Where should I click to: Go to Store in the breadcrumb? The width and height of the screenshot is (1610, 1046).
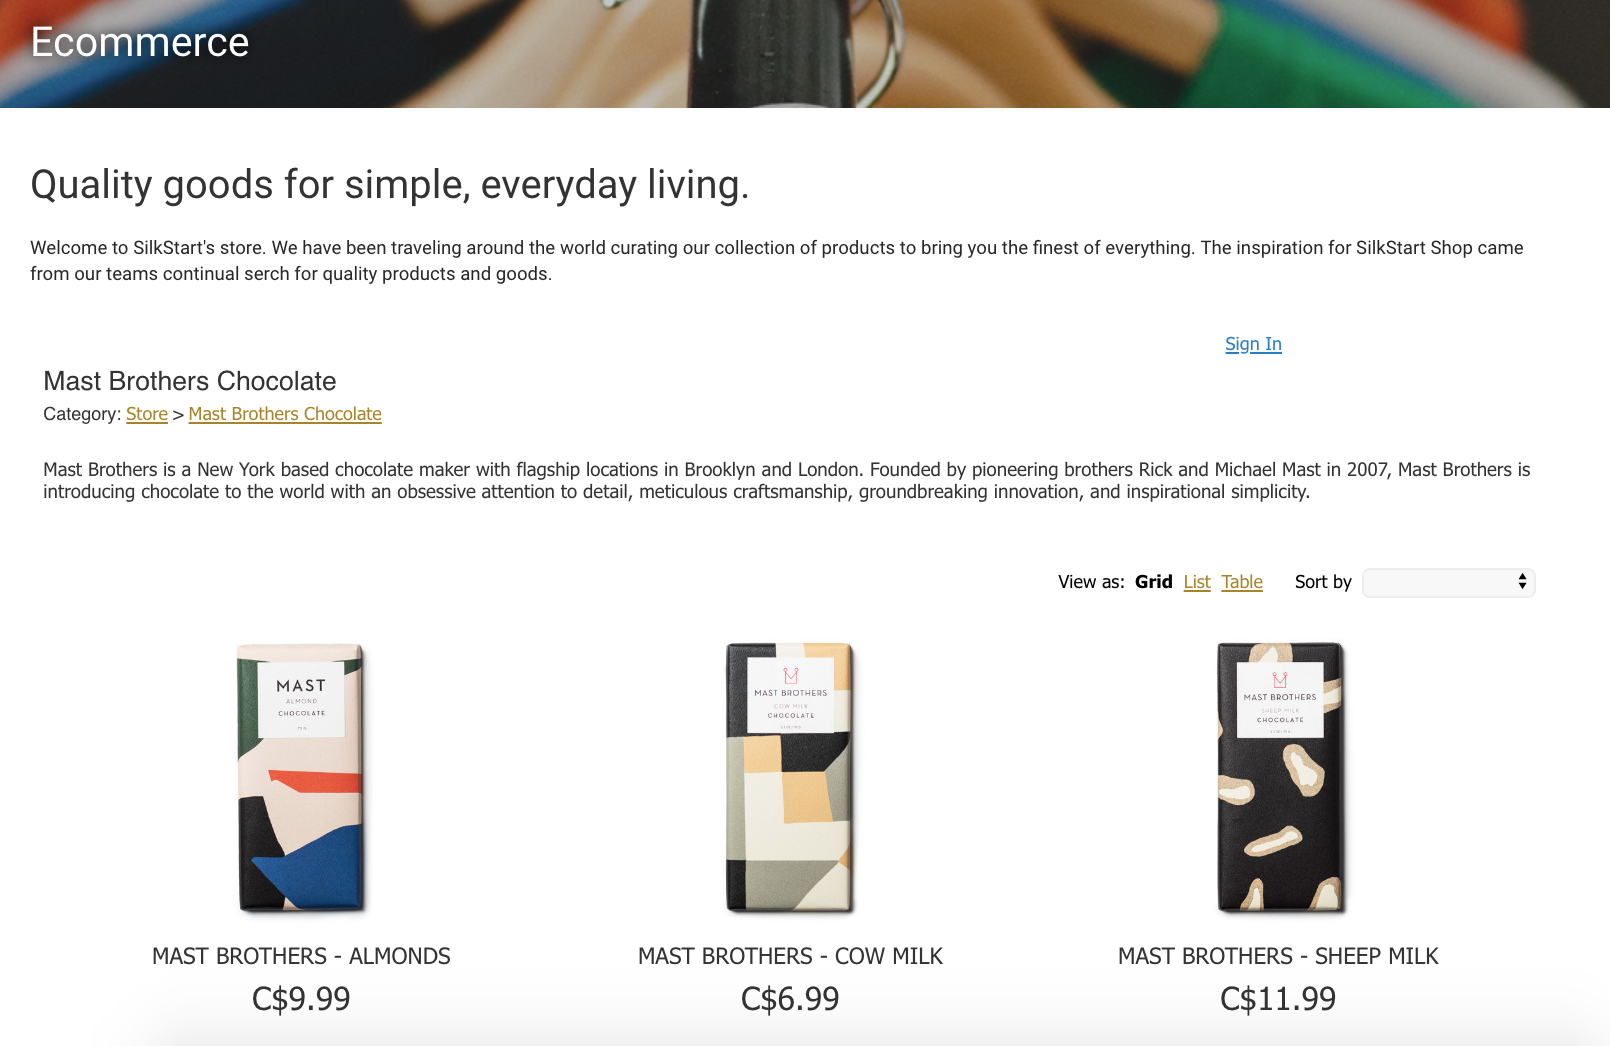click(x=147, y=414)
